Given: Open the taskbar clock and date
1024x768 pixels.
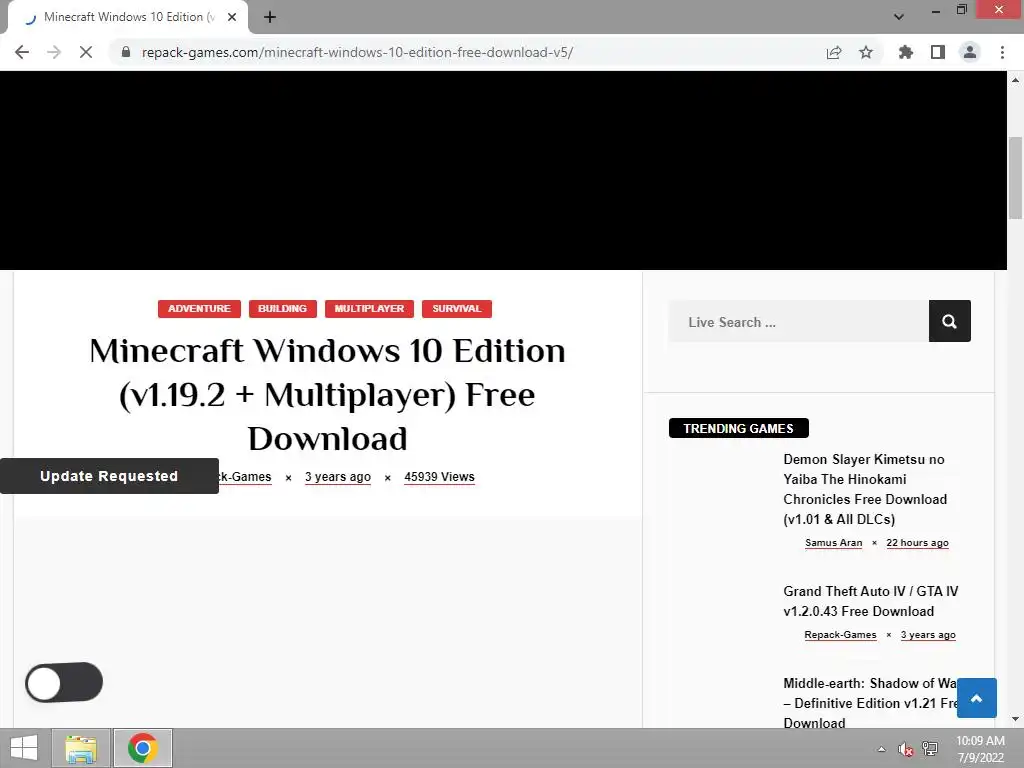Looking at the screenshot, I should [x=980, y=749].
